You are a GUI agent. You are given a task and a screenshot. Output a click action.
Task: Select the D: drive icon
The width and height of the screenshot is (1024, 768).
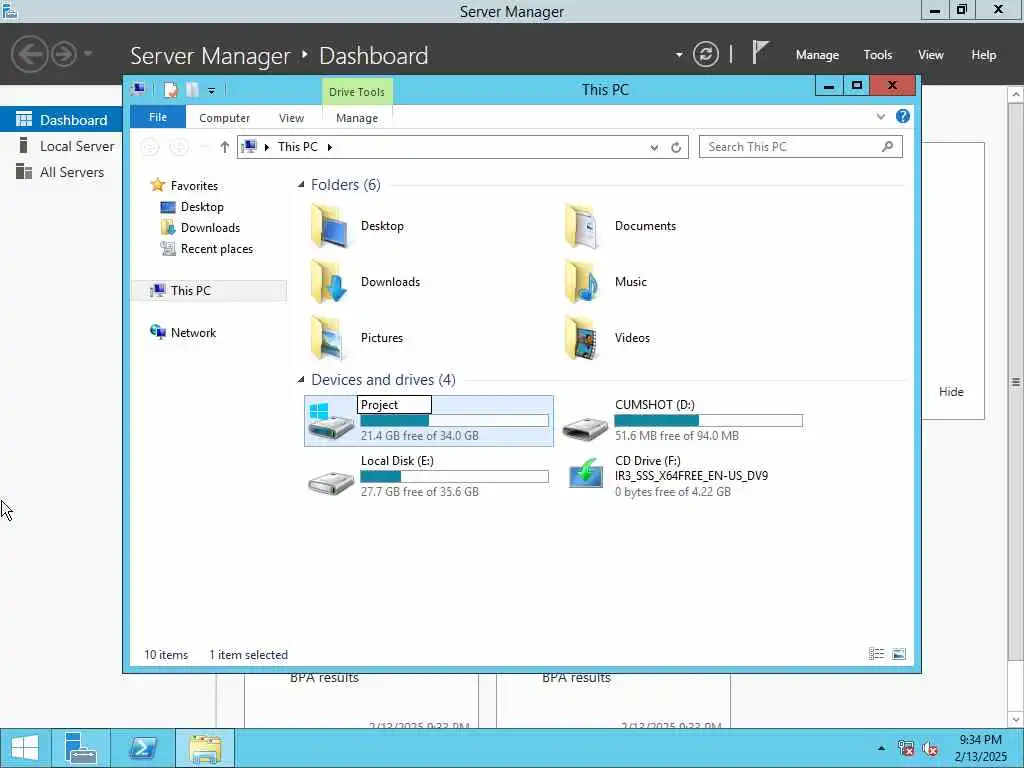(x=585, y=428)
